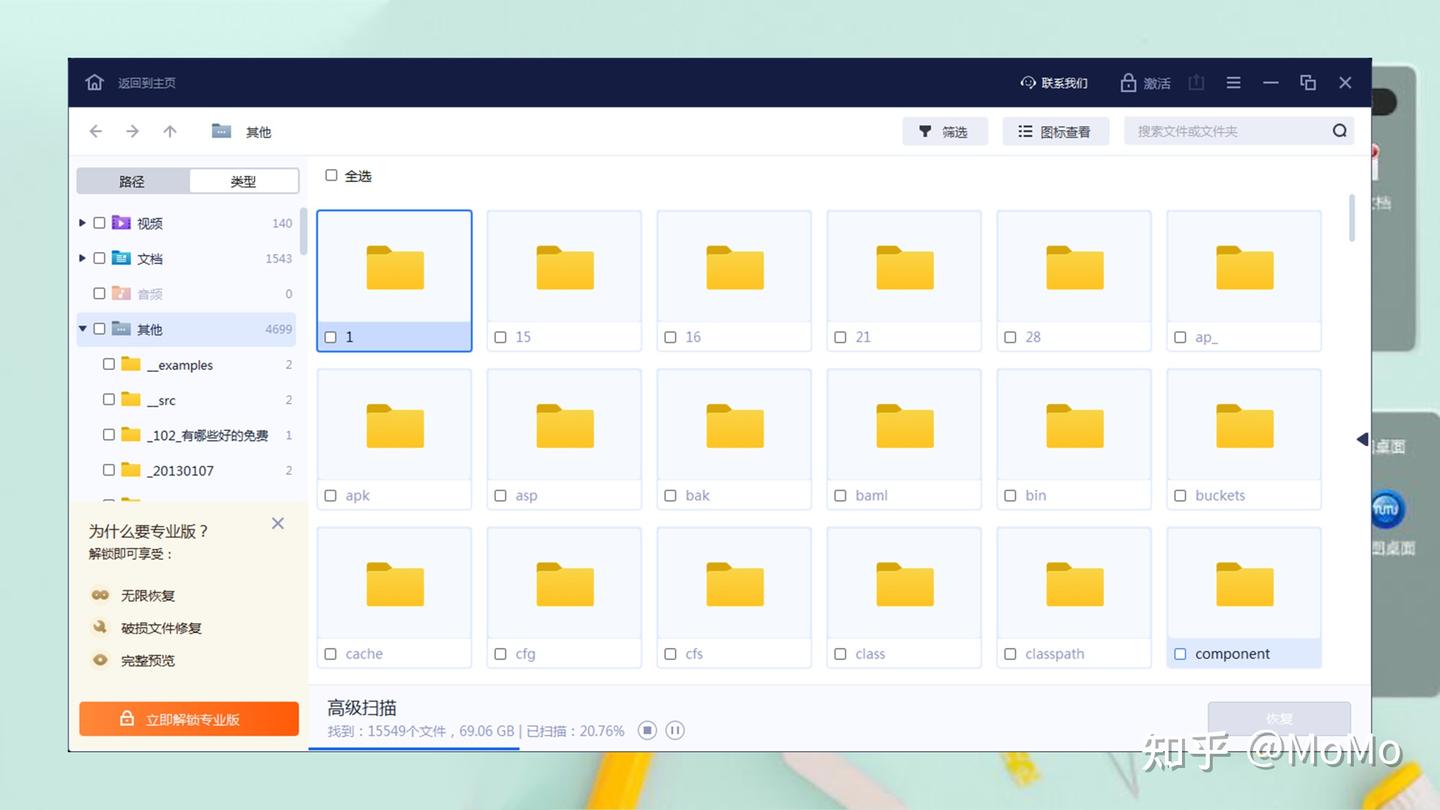
Task: Check the __src folder checkbox
Action: pos(109,399)
